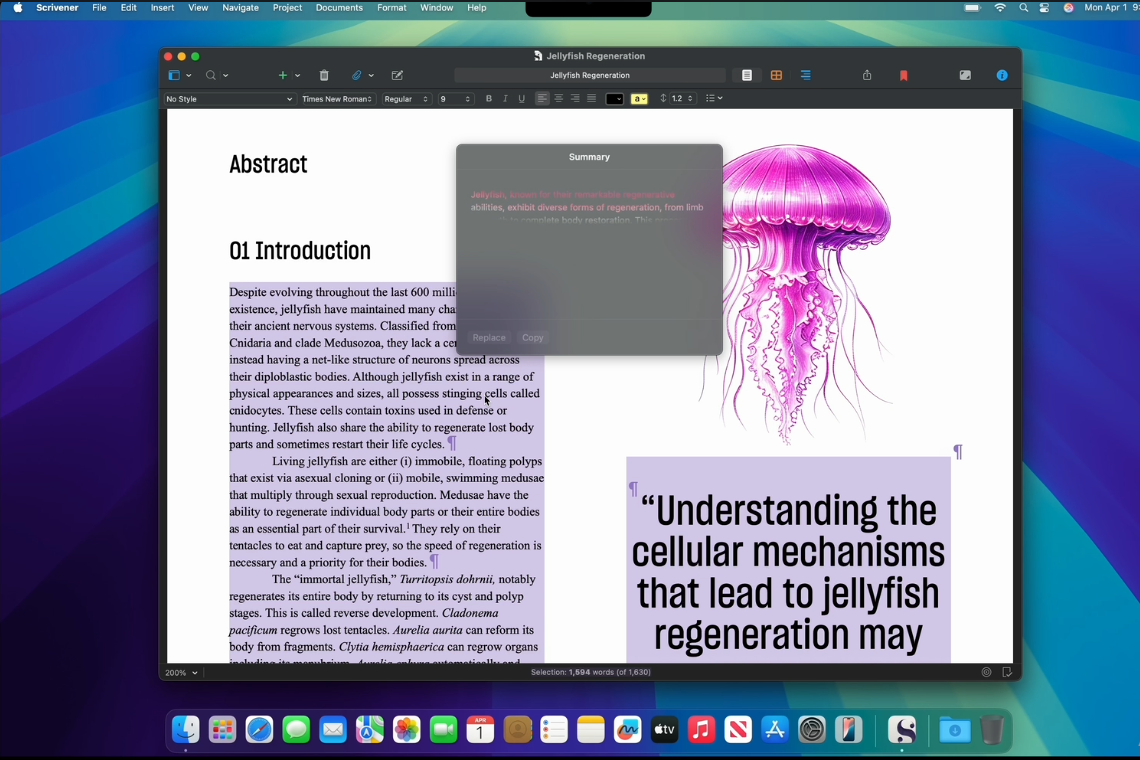Image resolution: width=1140 pixels, height=760 pixels.
Task: Click the share/compile export icon
Action: pos(867,75)
